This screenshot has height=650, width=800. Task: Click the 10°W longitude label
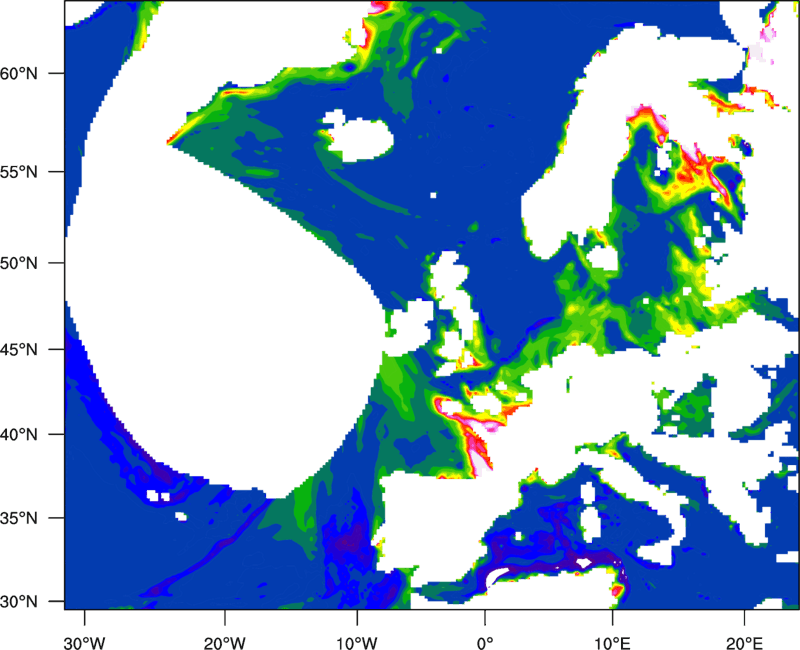coord(357,643)
